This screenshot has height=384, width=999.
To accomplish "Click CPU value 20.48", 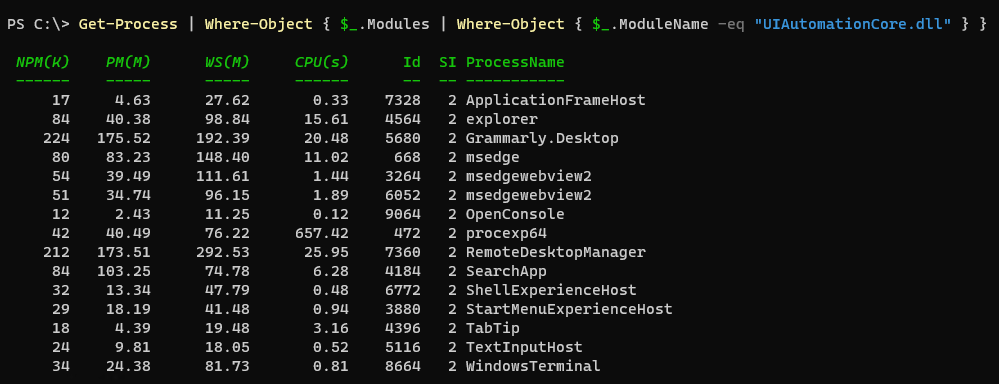I will click(326, 138).
